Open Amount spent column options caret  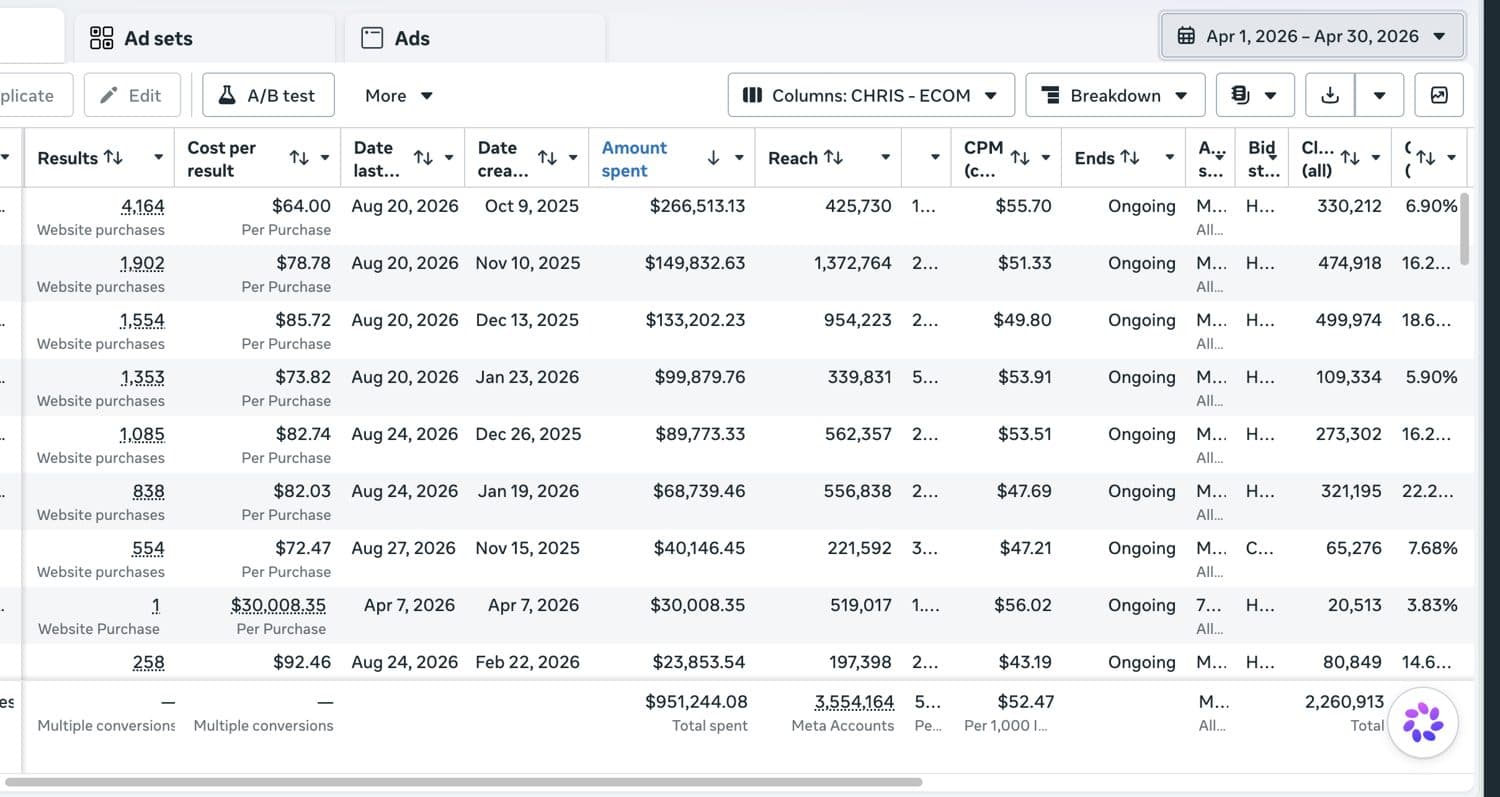click(x=739, y=158)
